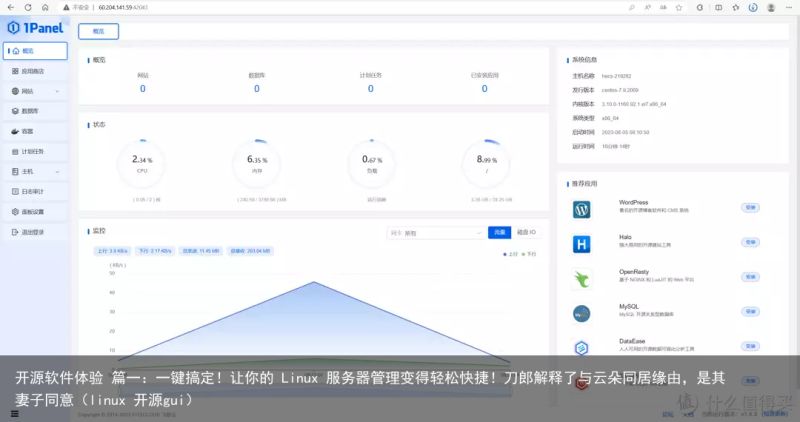The width and height of the screenshot is (800, 422).
Task: Click the WordPress app icon
Action: click(582, 210)
